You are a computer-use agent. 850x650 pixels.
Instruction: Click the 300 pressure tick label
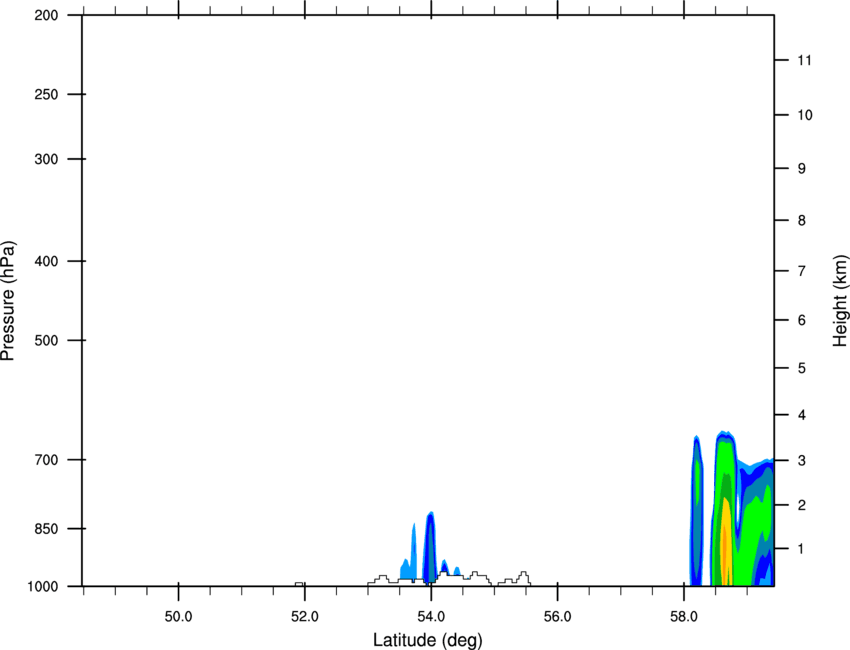46,159
